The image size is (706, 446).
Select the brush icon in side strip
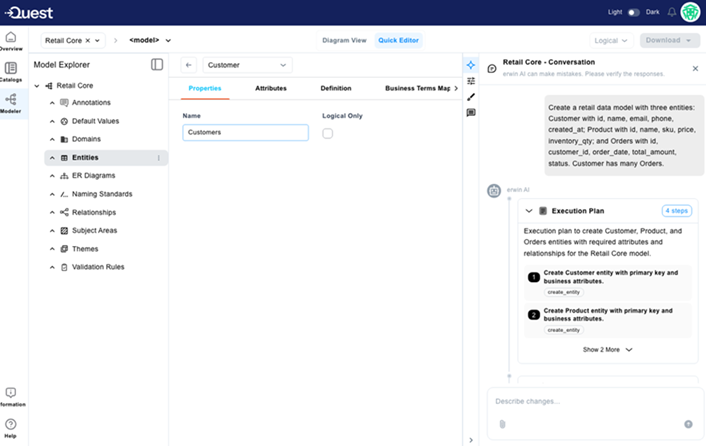pos(471,97)
